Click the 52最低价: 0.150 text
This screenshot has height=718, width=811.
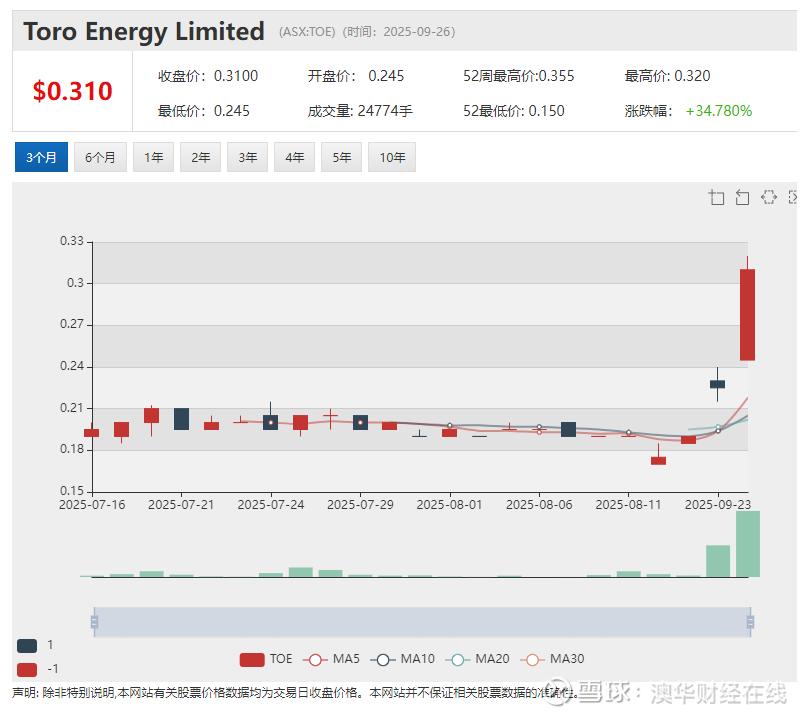click(514, 111)
